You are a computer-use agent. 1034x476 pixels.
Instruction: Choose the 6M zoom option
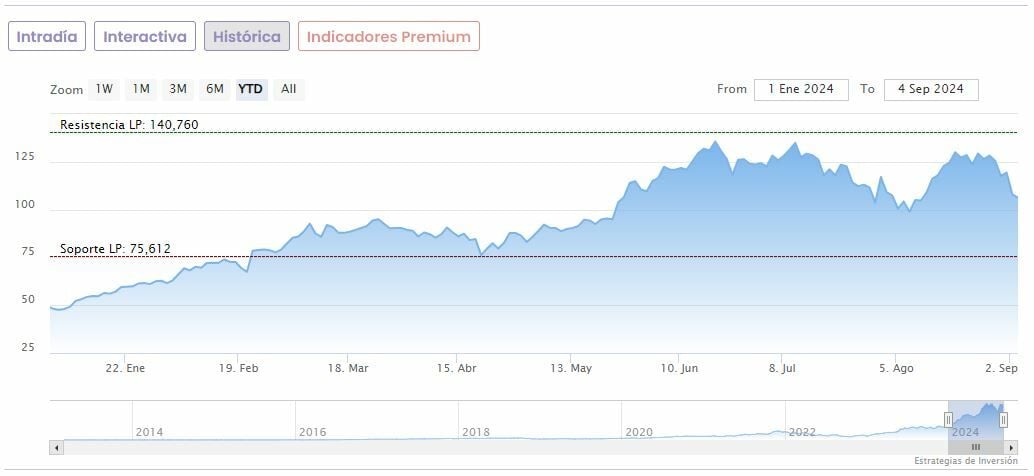215,89
